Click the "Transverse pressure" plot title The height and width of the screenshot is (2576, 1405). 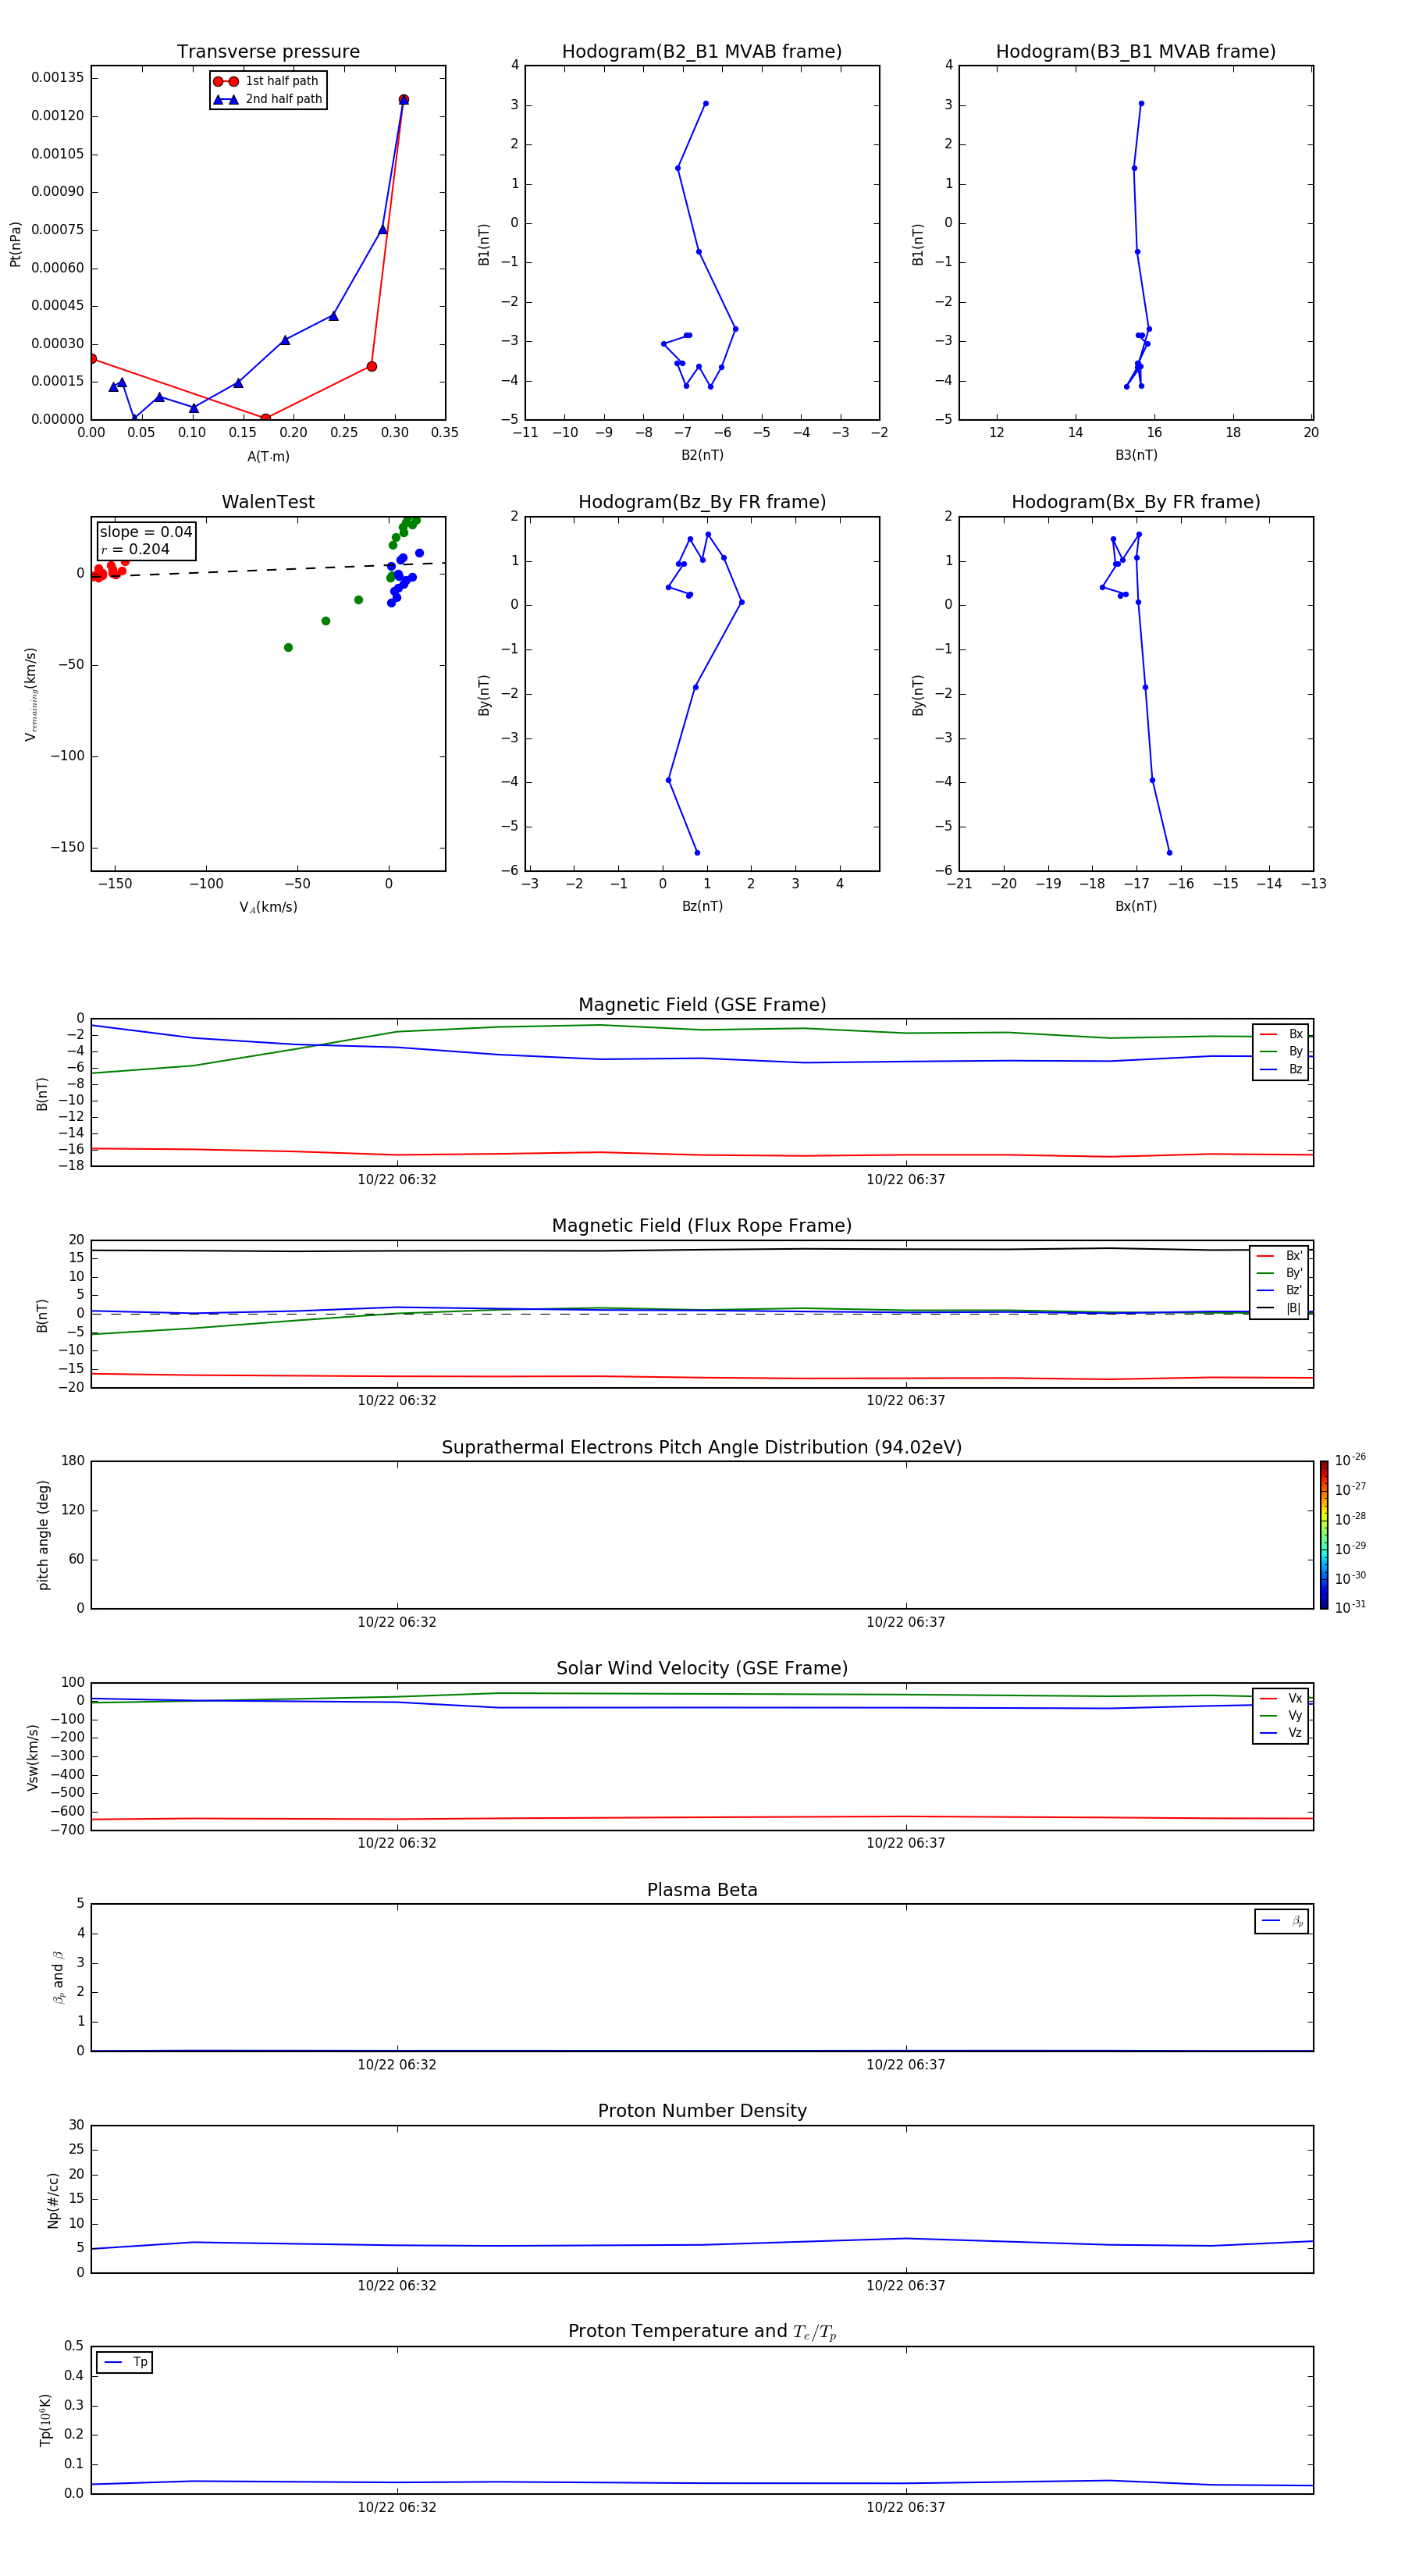268,52
